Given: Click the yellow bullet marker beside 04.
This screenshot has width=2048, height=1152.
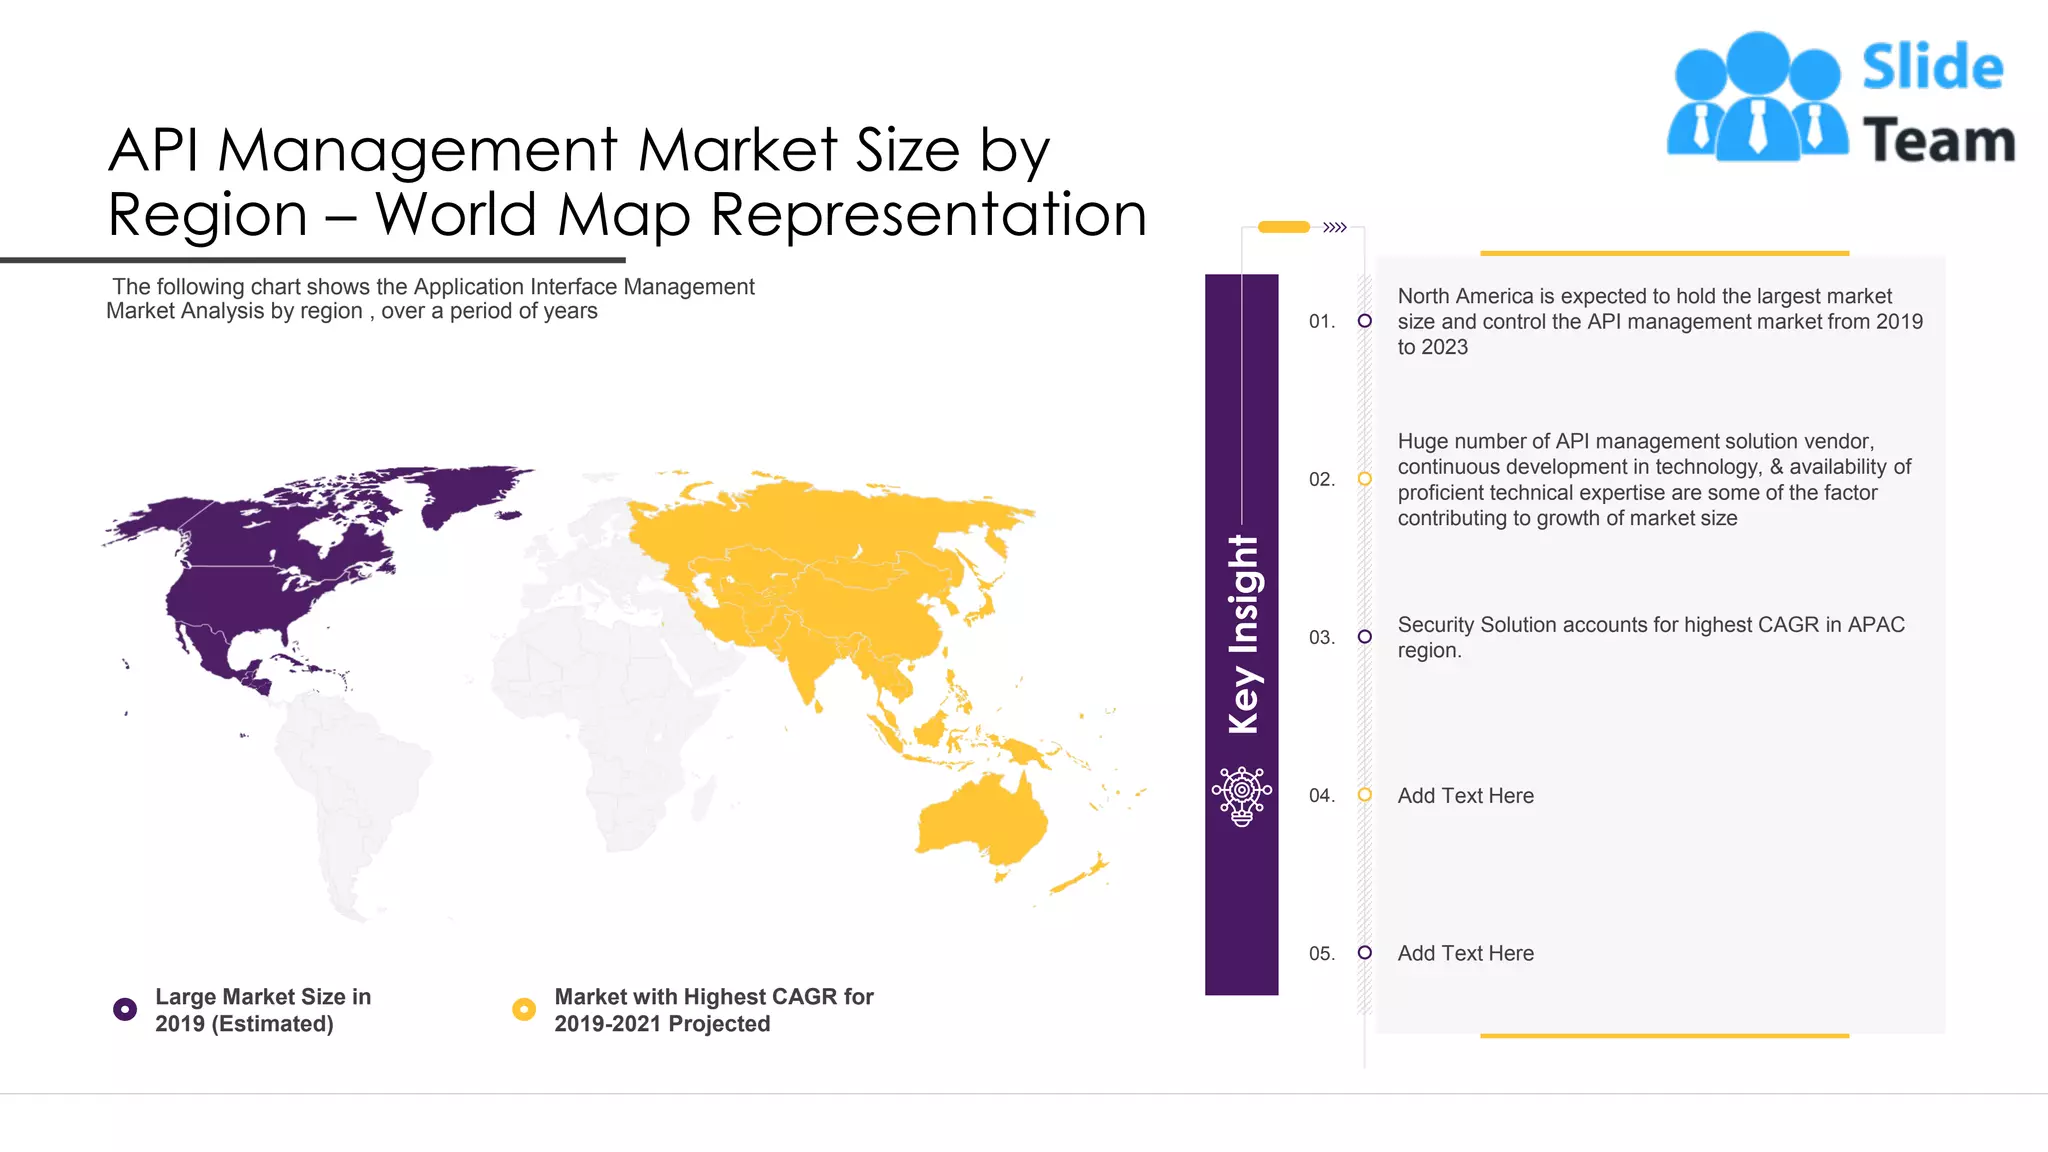Looking at the screenshot, I should (1364, 795).
